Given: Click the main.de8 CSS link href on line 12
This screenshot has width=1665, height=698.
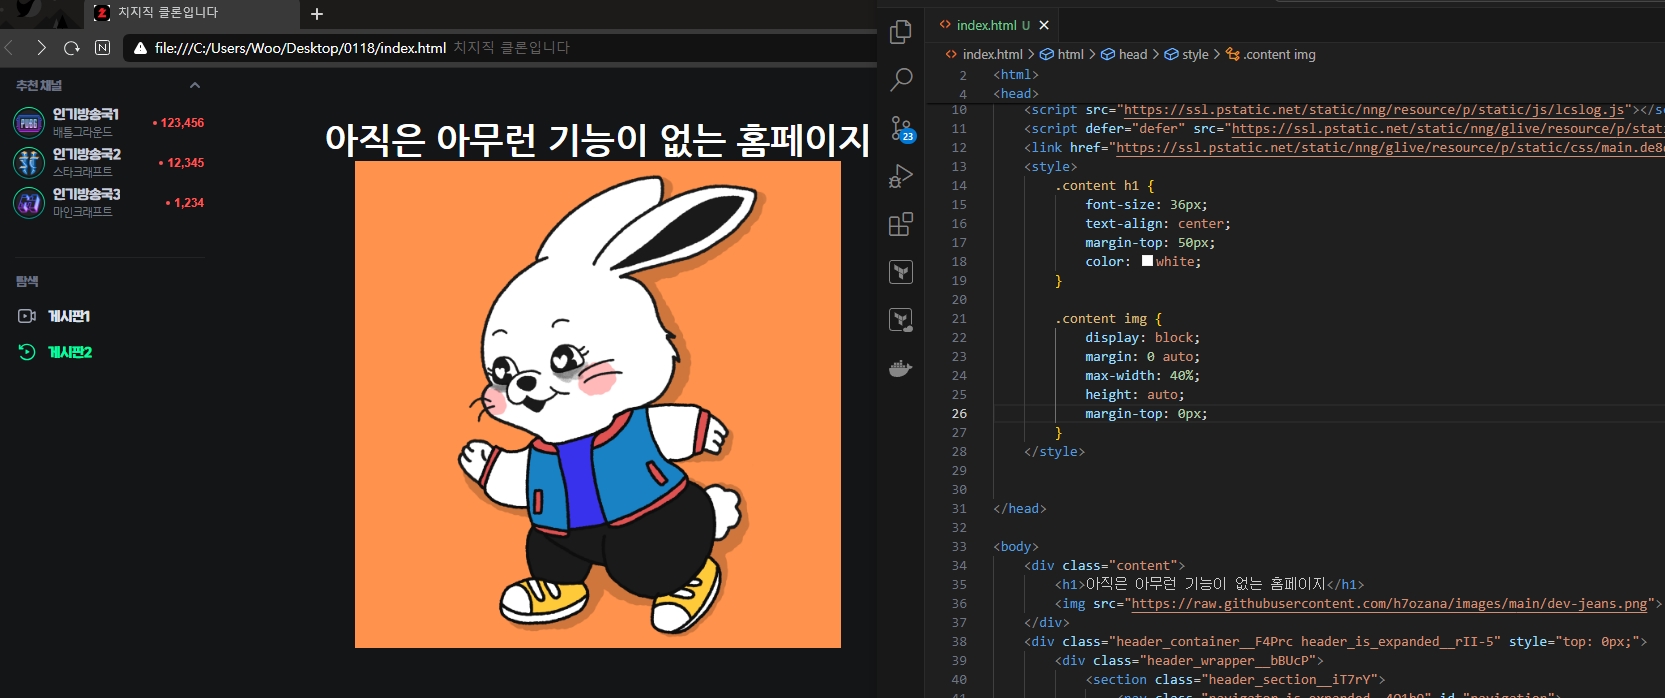Looking at the screenshot, I should (x=1390, y=148).
